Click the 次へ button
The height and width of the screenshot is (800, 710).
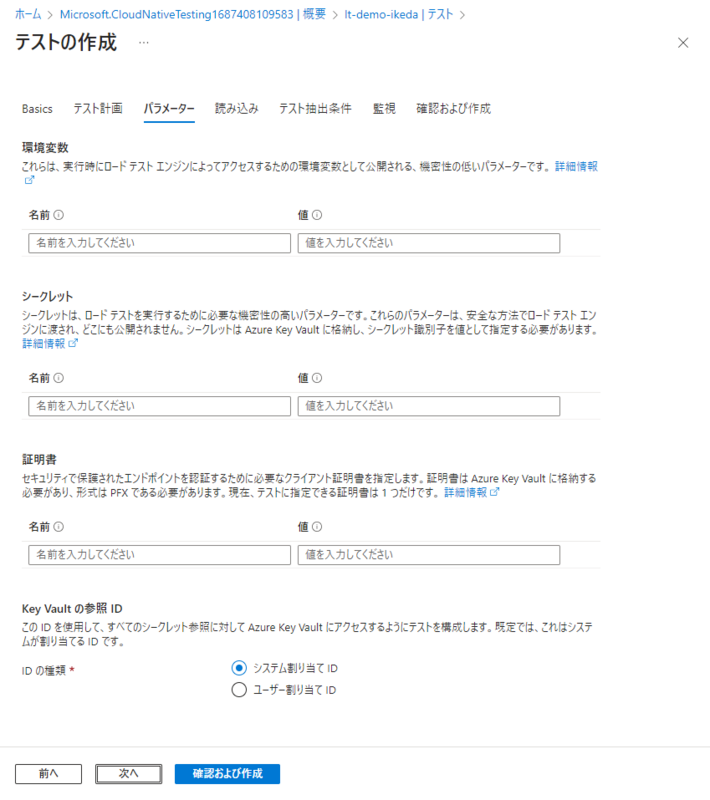click(129, 774)
